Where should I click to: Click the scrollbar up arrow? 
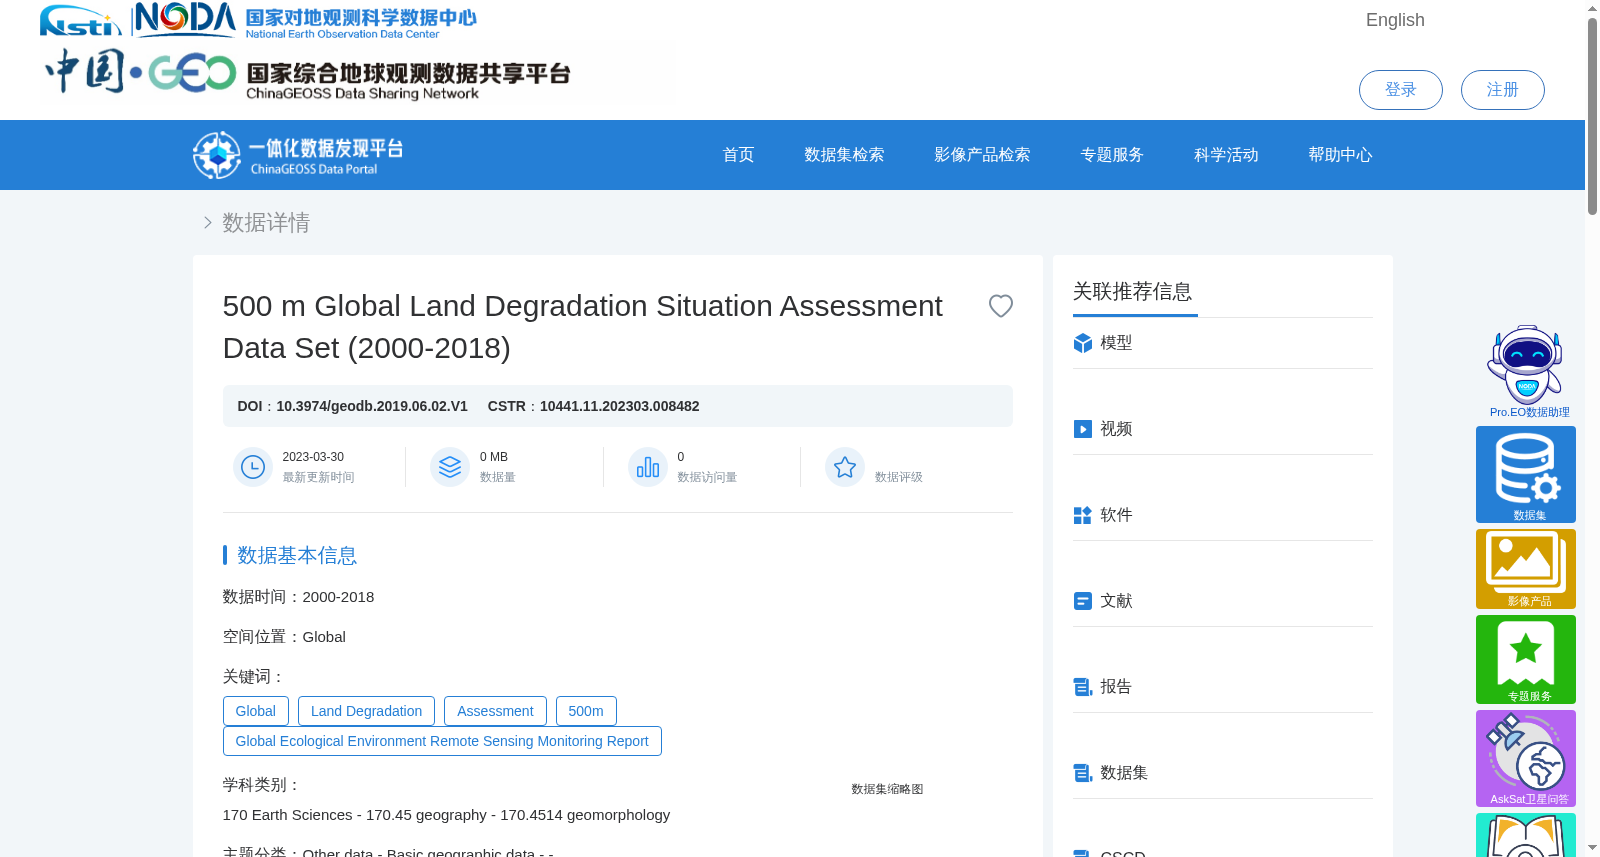pos(1592,8)
